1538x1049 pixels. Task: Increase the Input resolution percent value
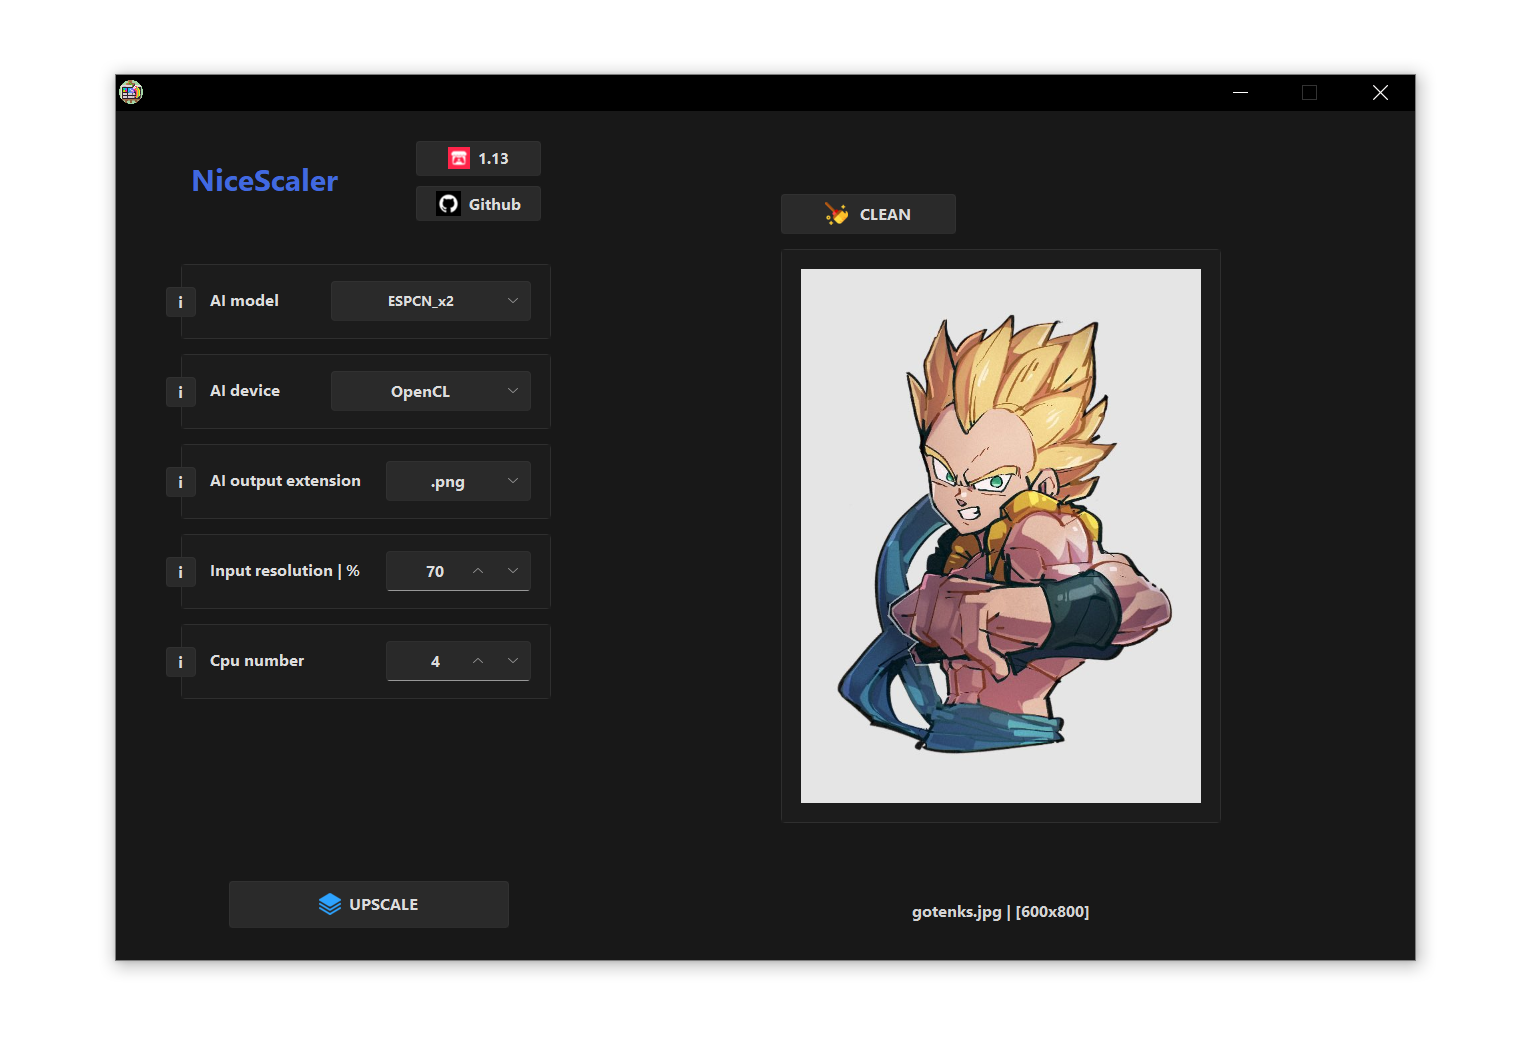click(478, 571)
